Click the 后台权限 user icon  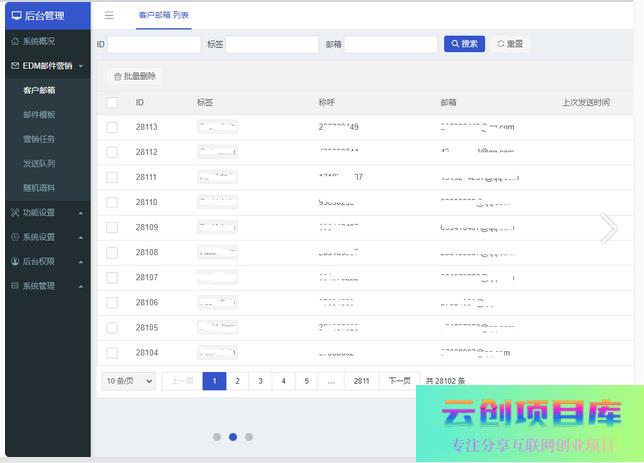pyautogui.click(x=15, y=261)
